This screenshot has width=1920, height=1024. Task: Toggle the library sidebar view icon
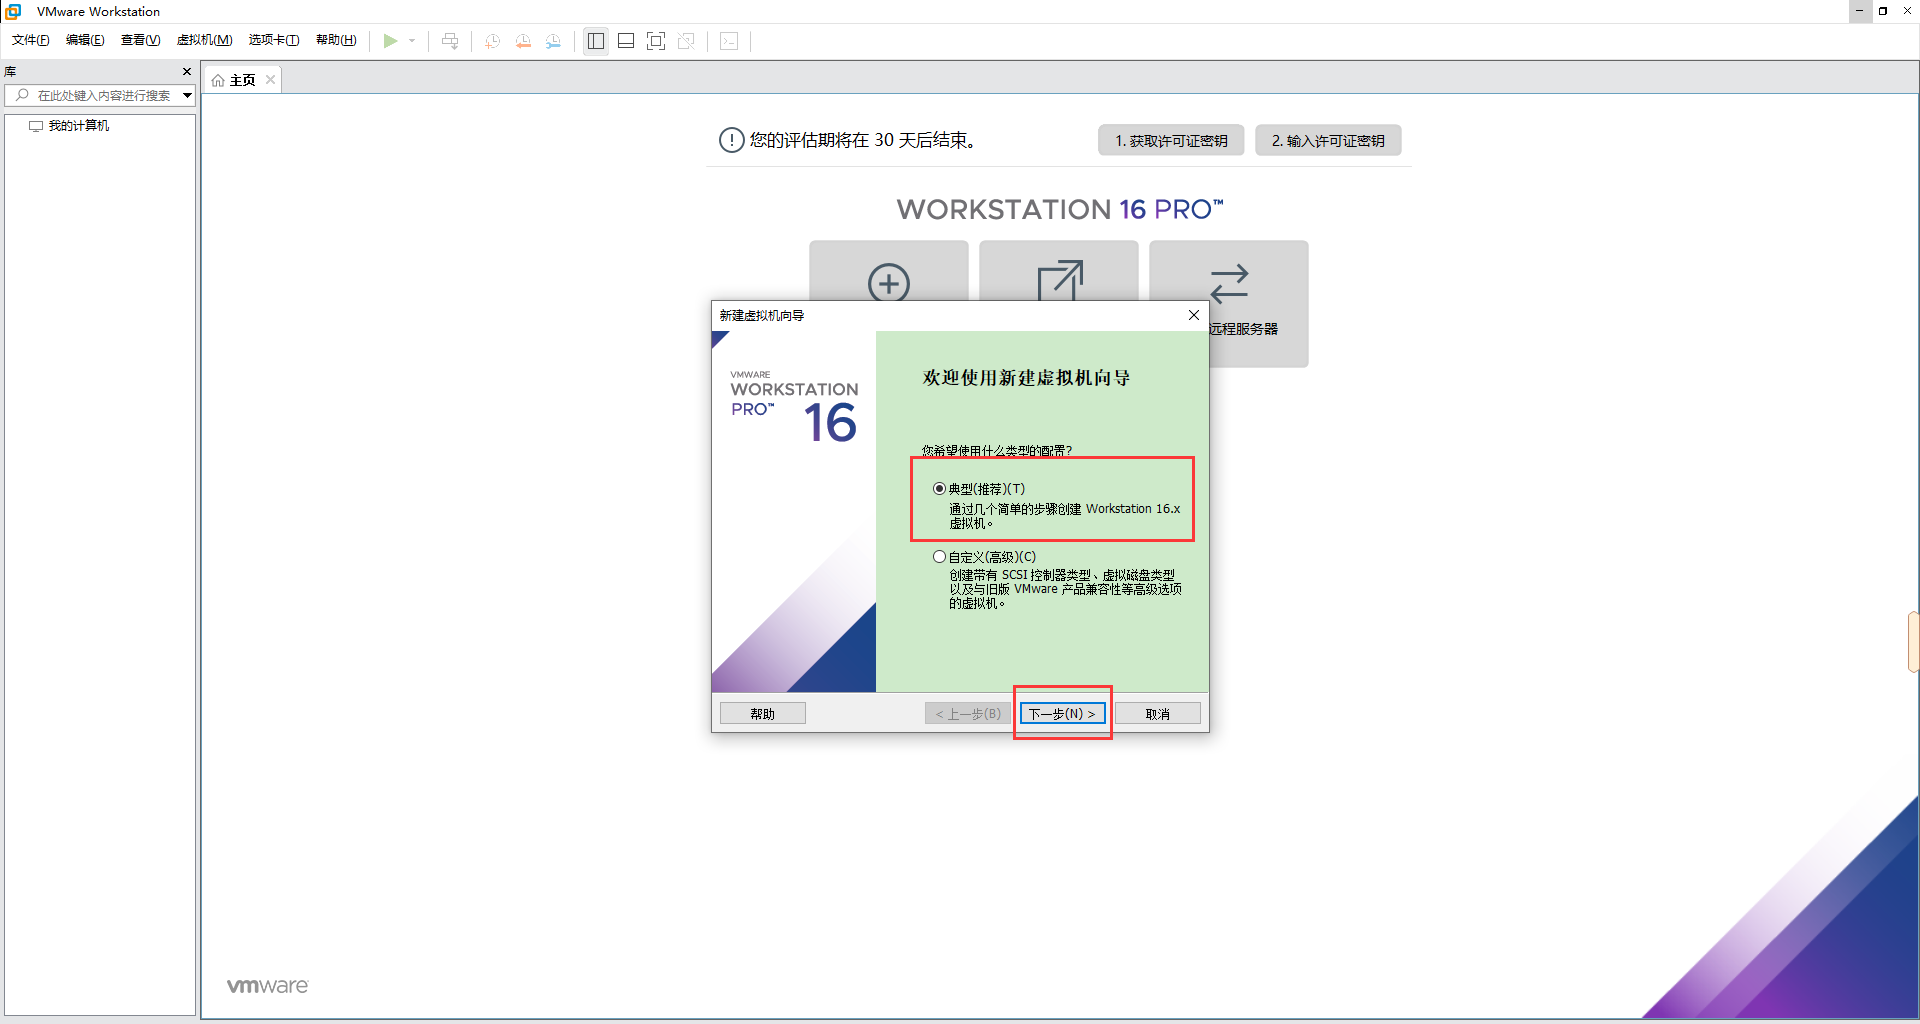pyautogui.click(x=596, y=41)
